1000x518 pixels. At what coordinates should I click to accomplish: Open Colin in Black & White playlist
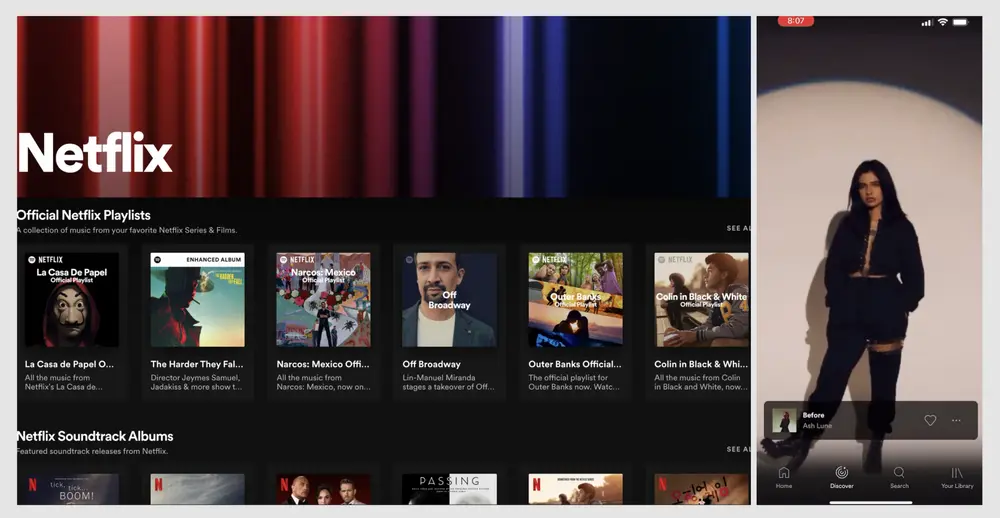pos(701,299)
